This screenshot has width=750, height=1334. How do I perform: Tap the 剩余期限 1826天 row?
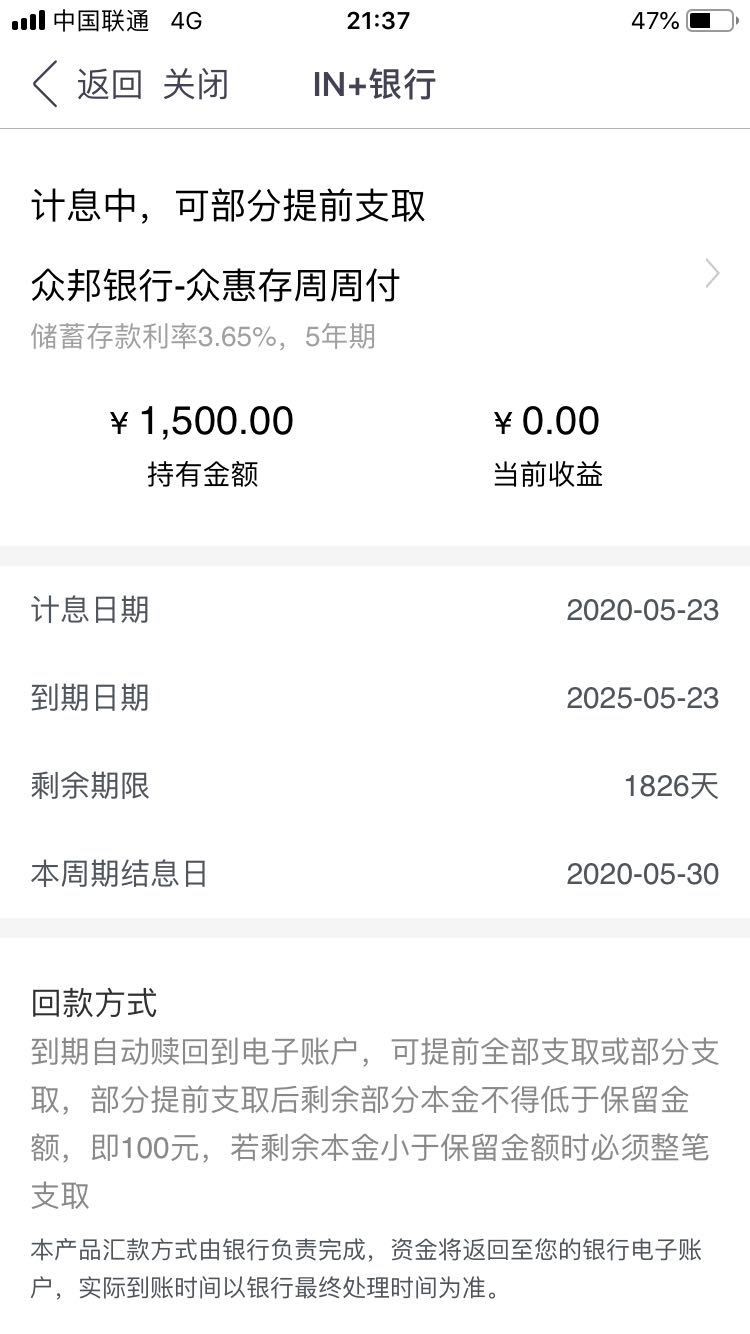[x=375, y=786]
